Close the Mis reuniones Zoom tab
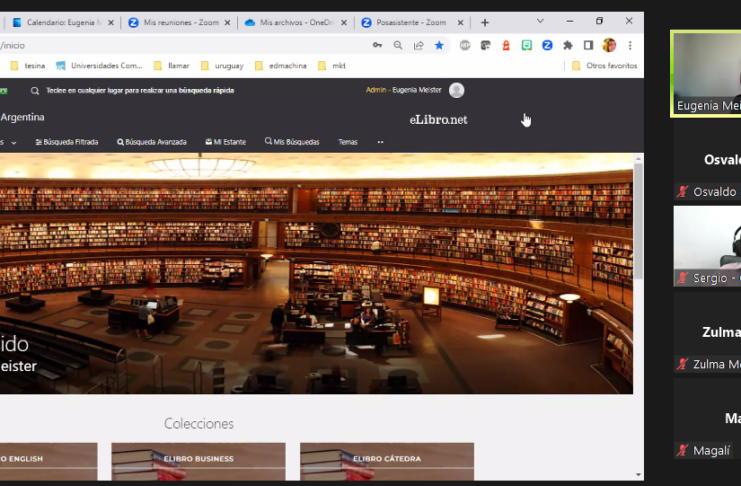The width and height of the screenshot is (741, 486). [x=227, y=23]
